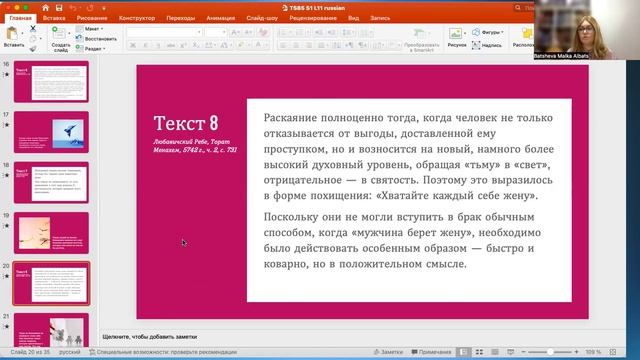The height and width of the screenshot is (360, 640).
Task: Toggle superscript x² formatting
Action: (184, 45)
